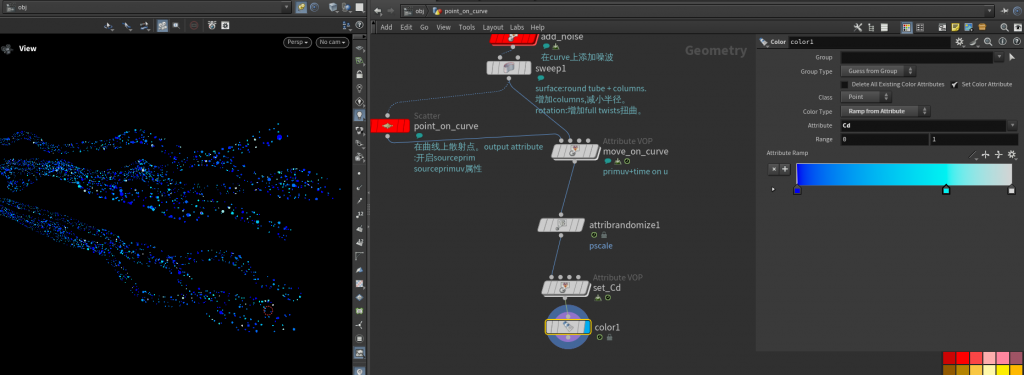Remove ramp point with x button
The image size is (1024, 375).
[774, 169]
